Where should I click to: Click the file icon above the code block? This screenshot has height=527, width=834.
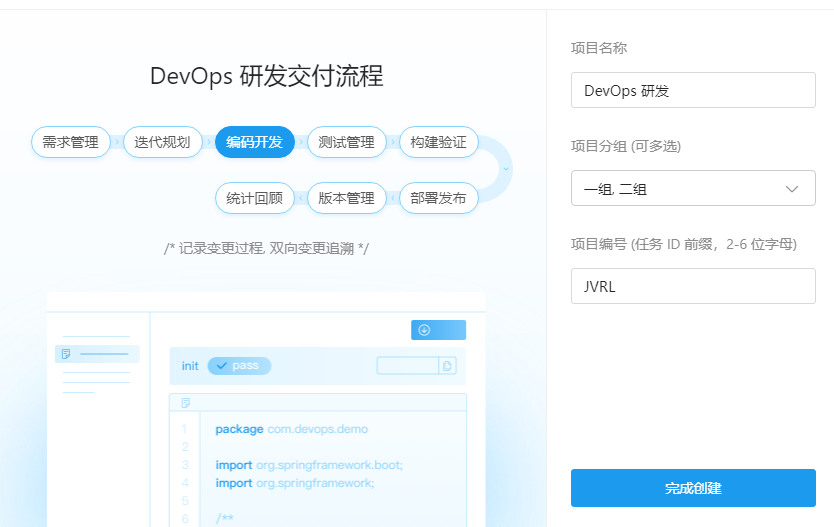[186, 403]
